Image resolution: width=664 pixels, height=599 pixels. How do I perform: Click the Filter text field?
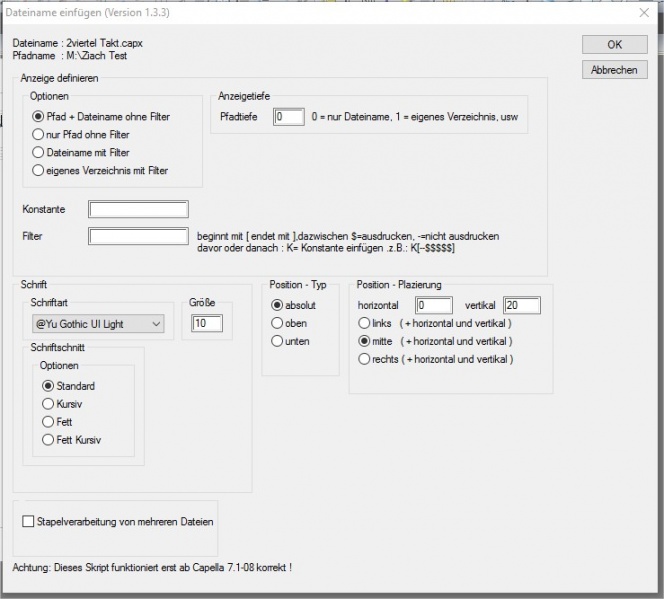[138, 236]
